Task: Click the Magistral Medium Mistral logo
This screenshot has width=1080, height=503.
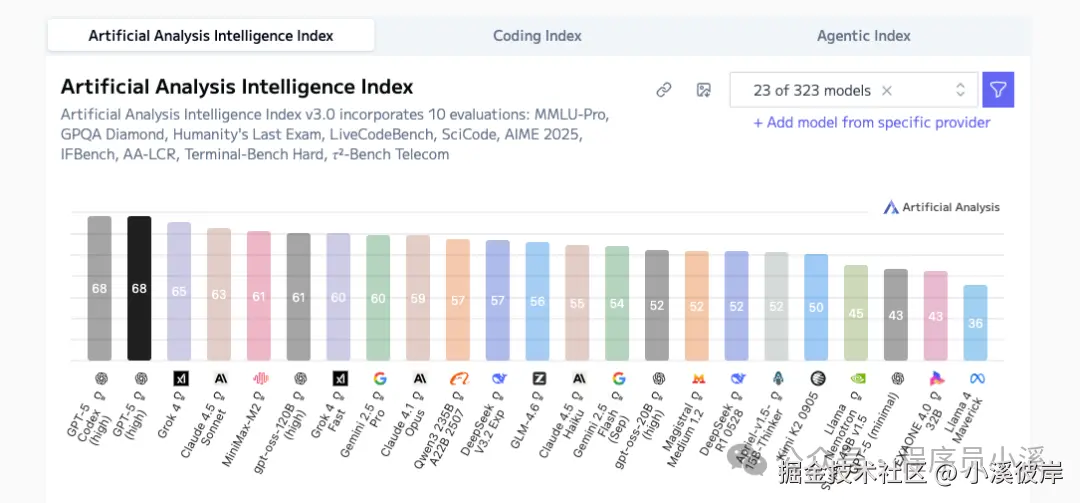Action: [698, 378]
